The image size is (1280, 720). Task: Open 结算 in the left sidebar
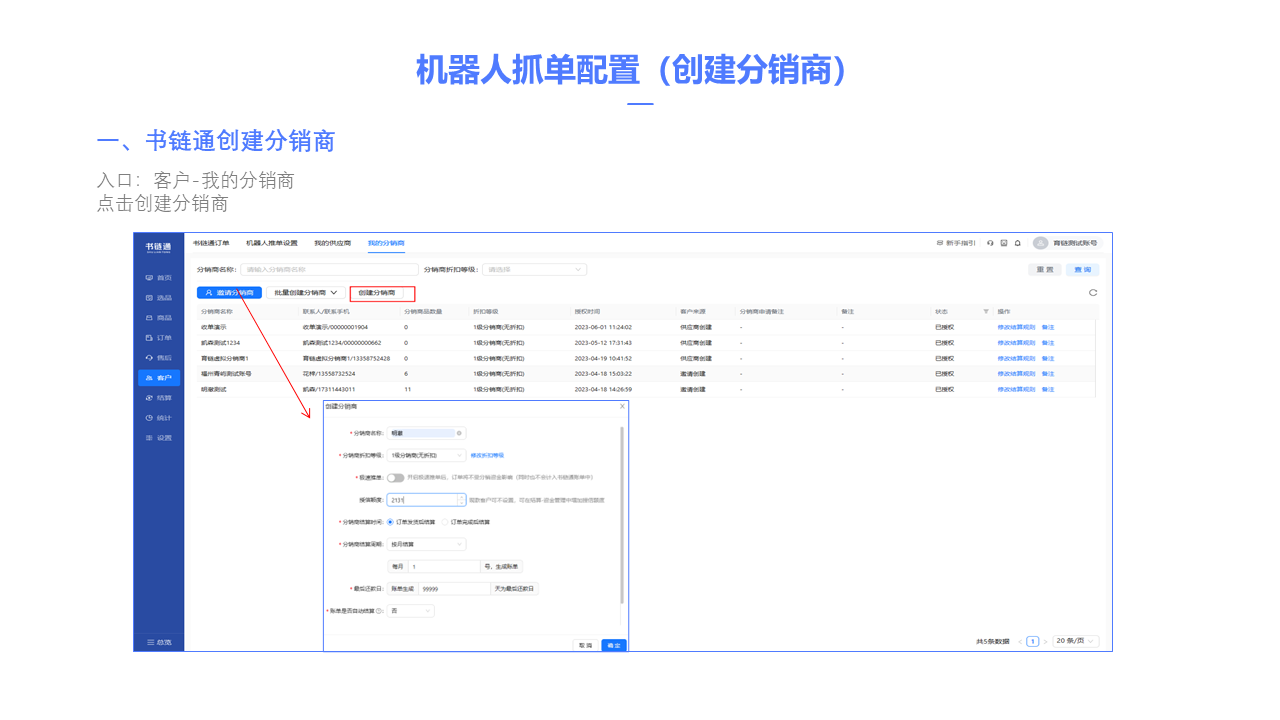click(x=159, y=397)
